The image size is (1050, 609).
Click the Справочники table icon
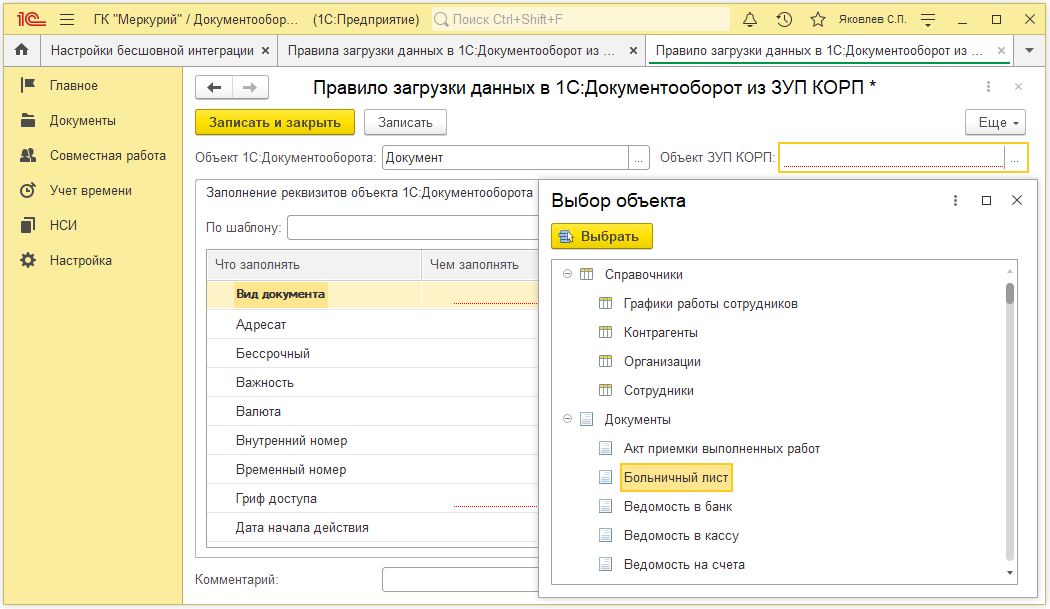click(587, 274)
